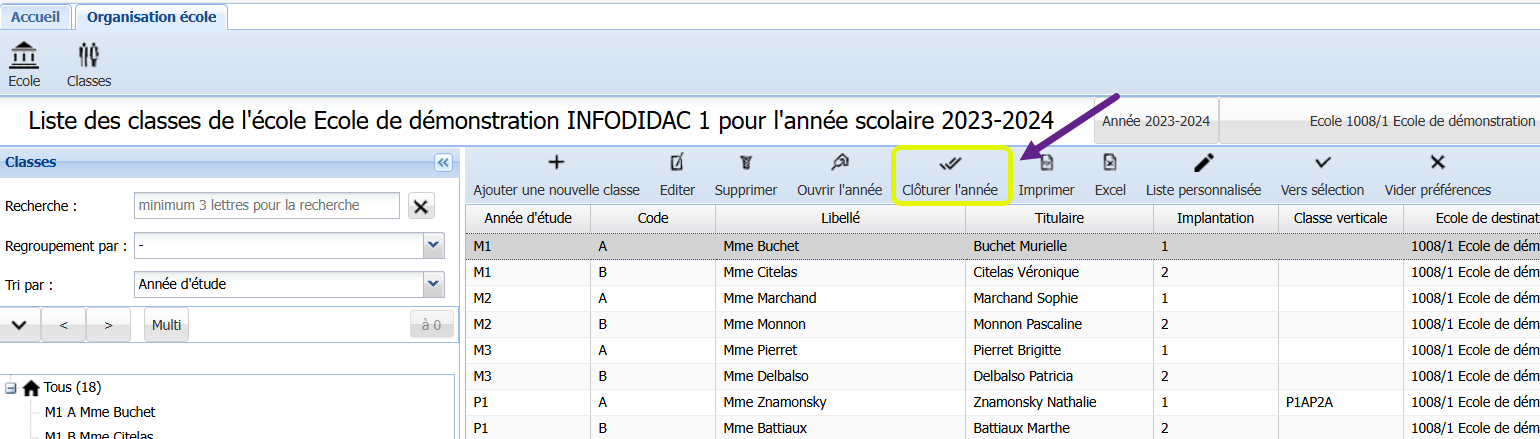Click Ajouter une nouvelle classe plus icon
The height and width of the screenshot is (439, 1540).
coord(556,163)
